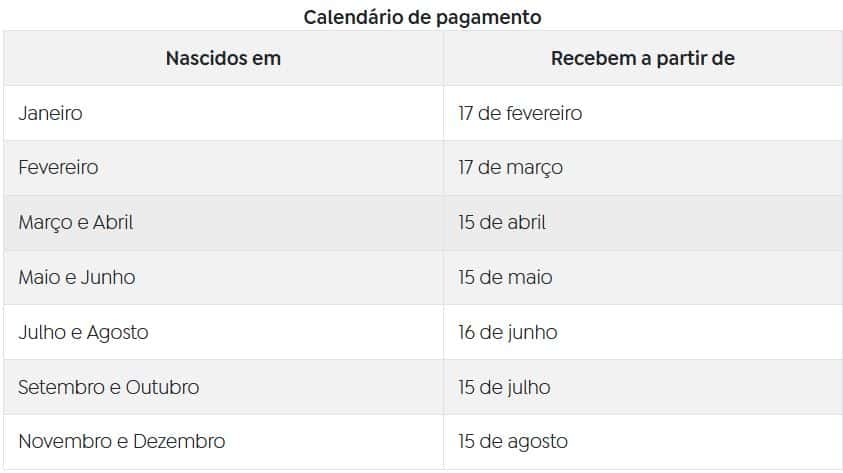Select the 'Recebem a partir de' column header
The width and height of the screenshot is (843, 473).
(642, 58)
